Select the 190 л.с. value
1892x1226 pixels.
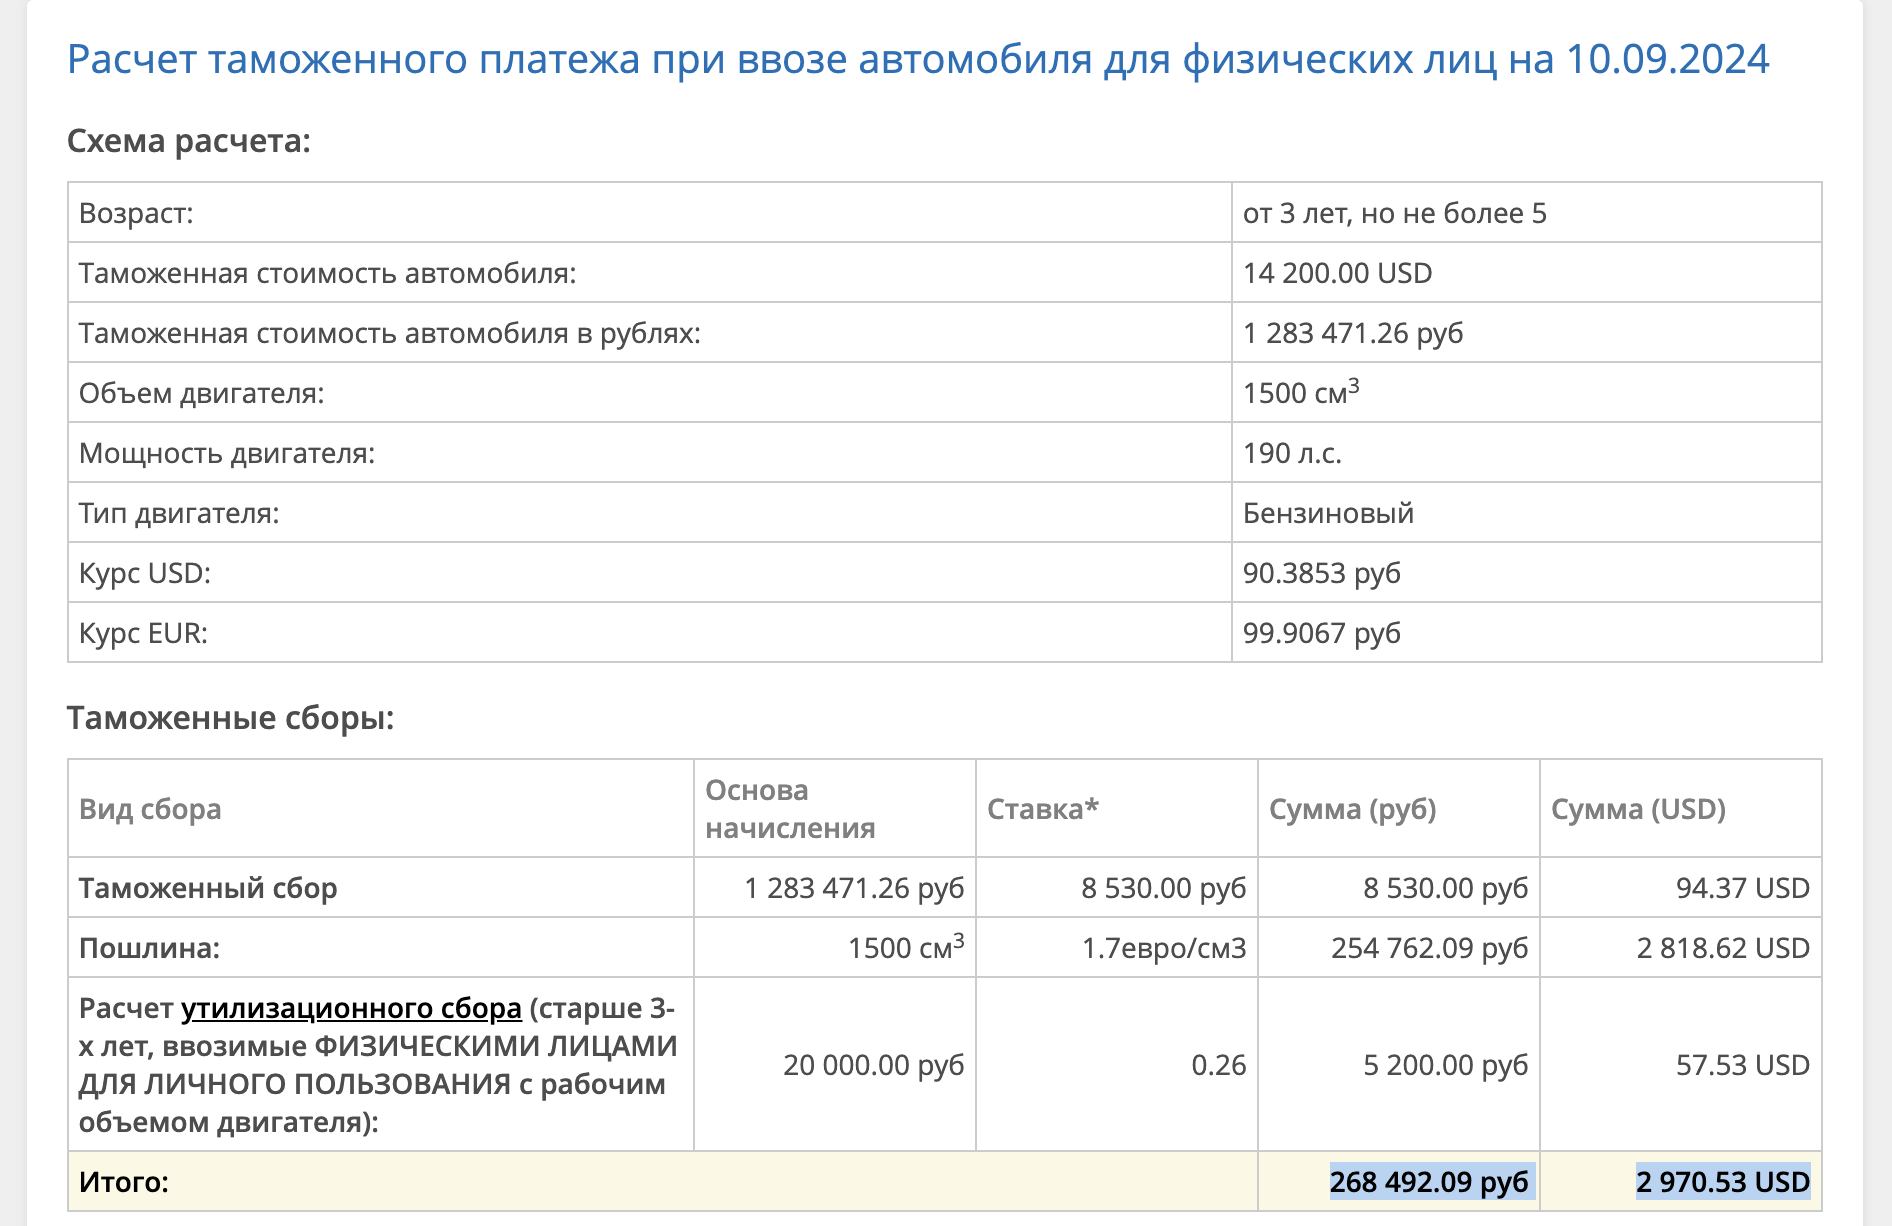[x=1292, y=453]
